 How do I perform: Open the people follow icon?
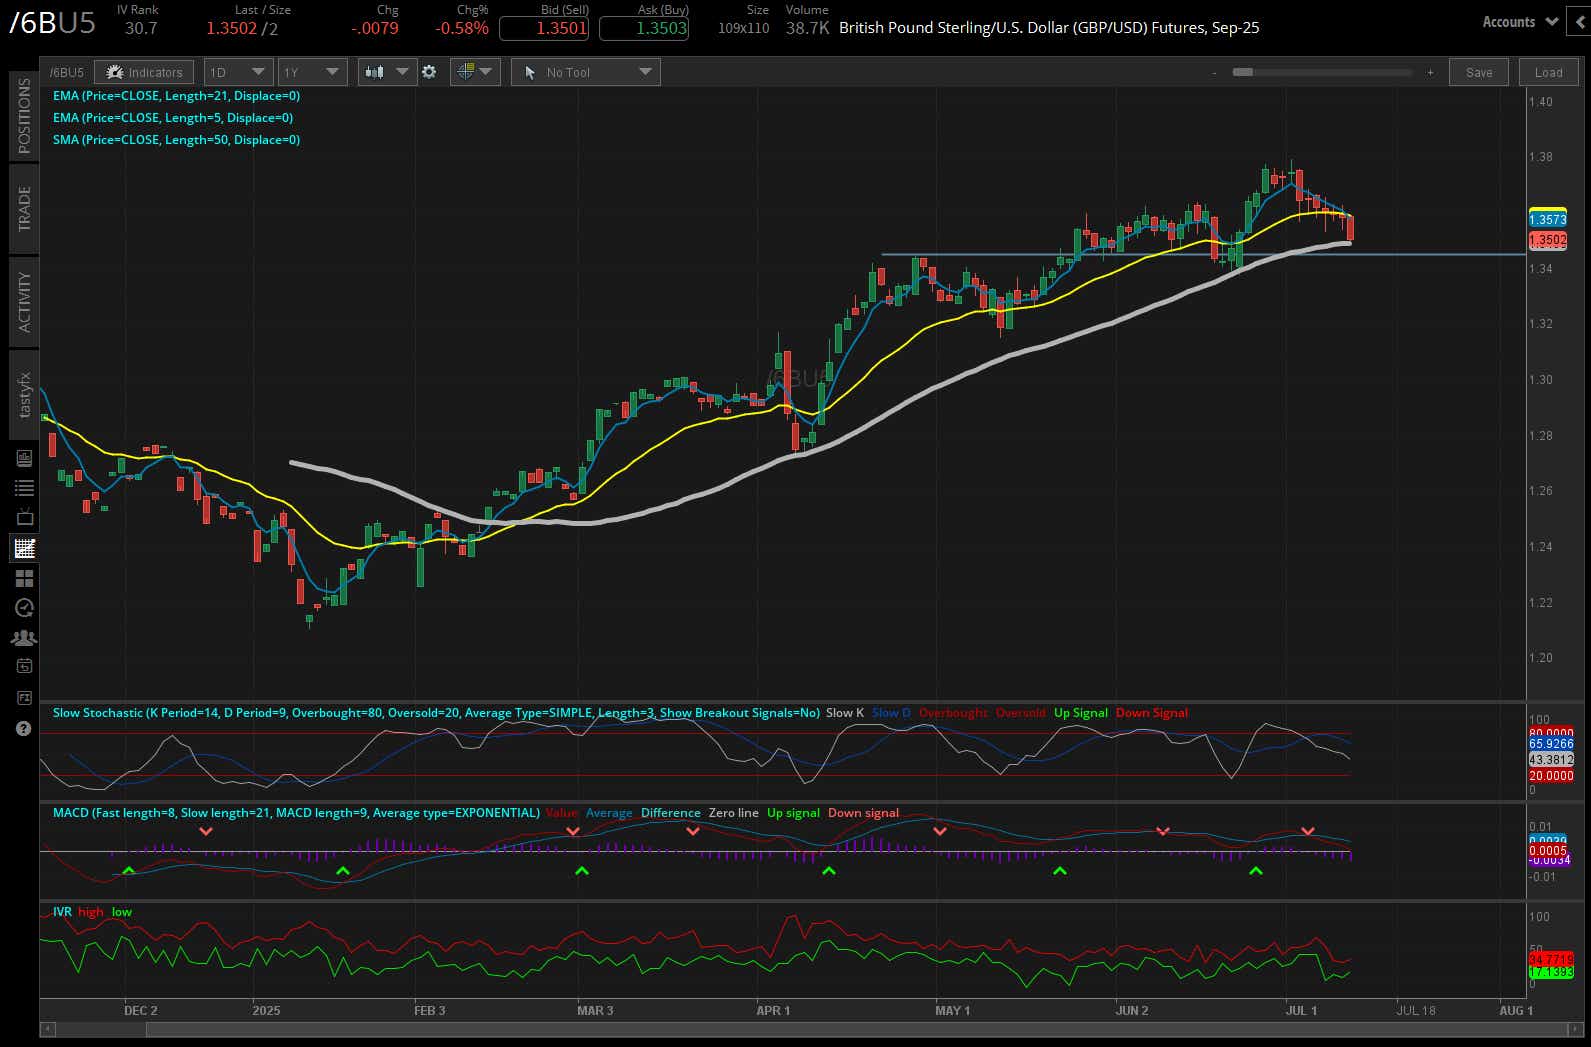click(24, 637)
